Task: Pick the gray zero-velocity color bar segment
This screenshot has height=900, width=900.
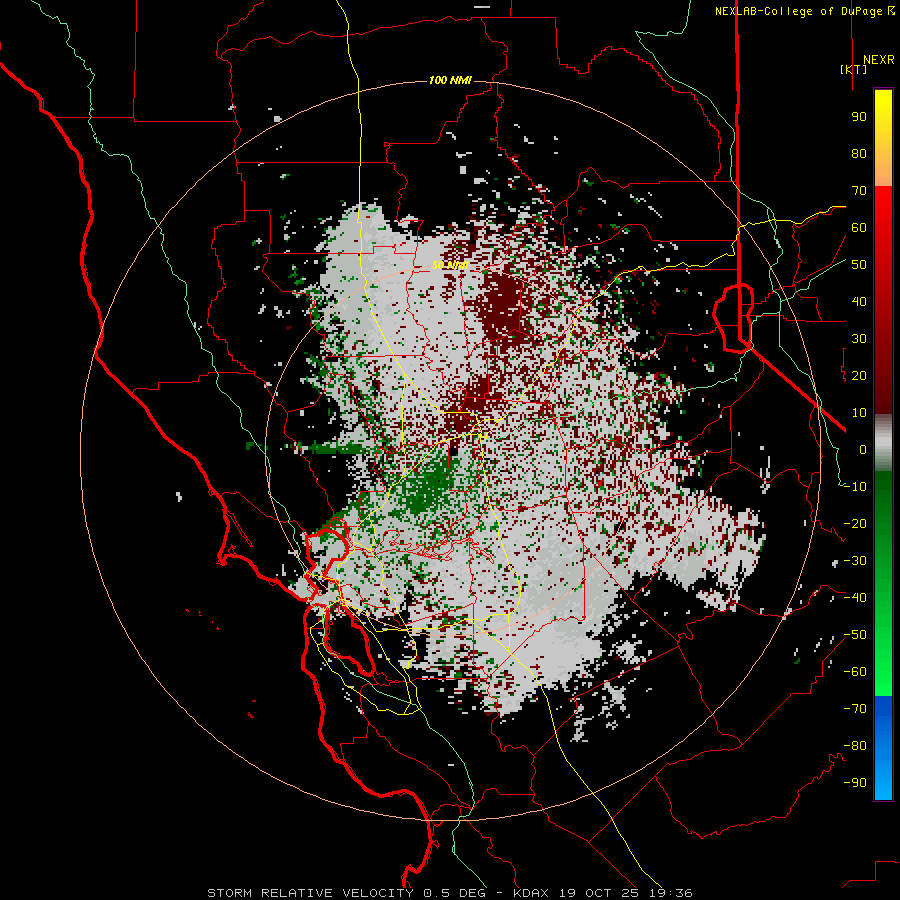Action: (883, 443)
